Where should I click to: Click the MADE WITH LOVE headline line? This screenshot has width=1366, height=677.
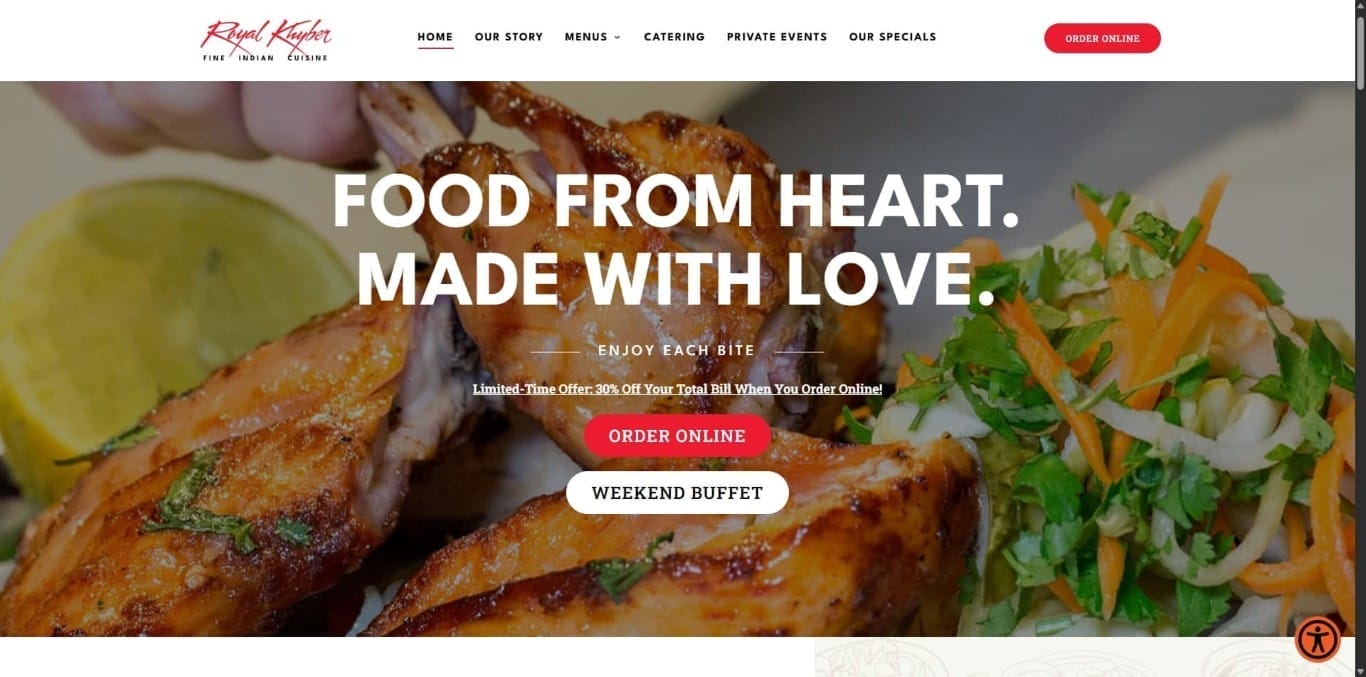[676, 278]
